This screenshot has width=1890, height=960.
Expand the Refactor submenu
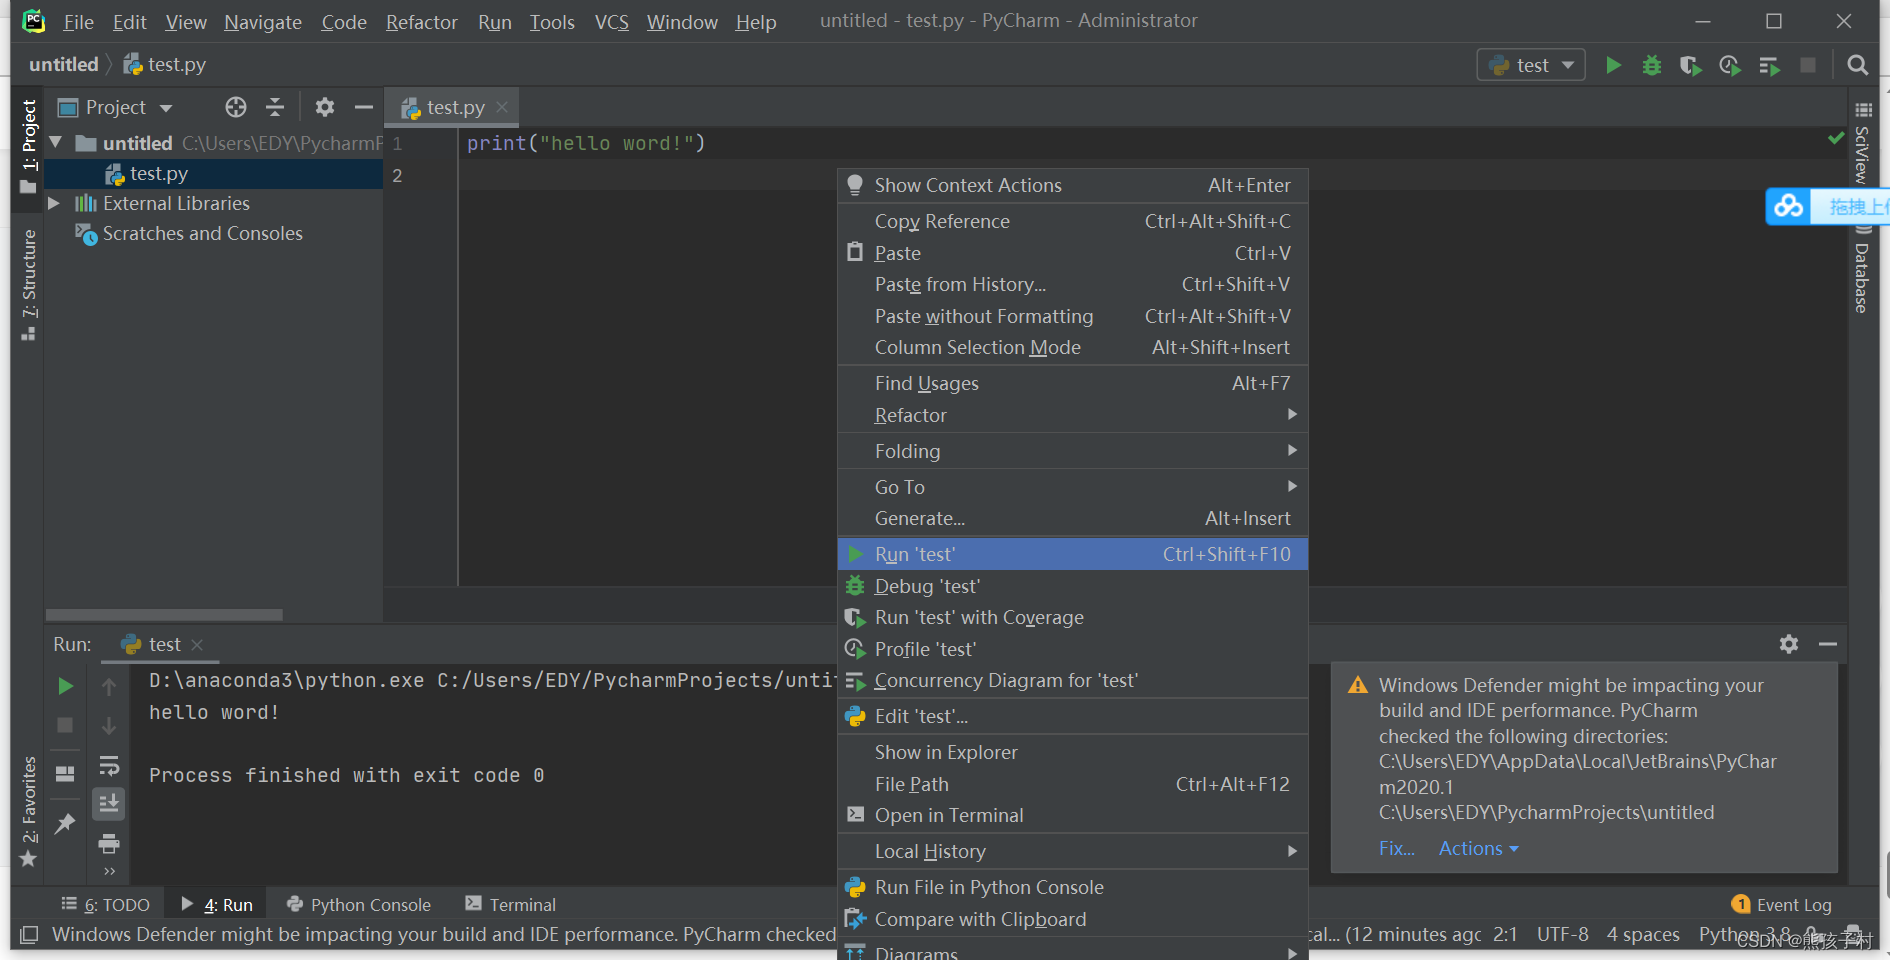pos(1072,415)
